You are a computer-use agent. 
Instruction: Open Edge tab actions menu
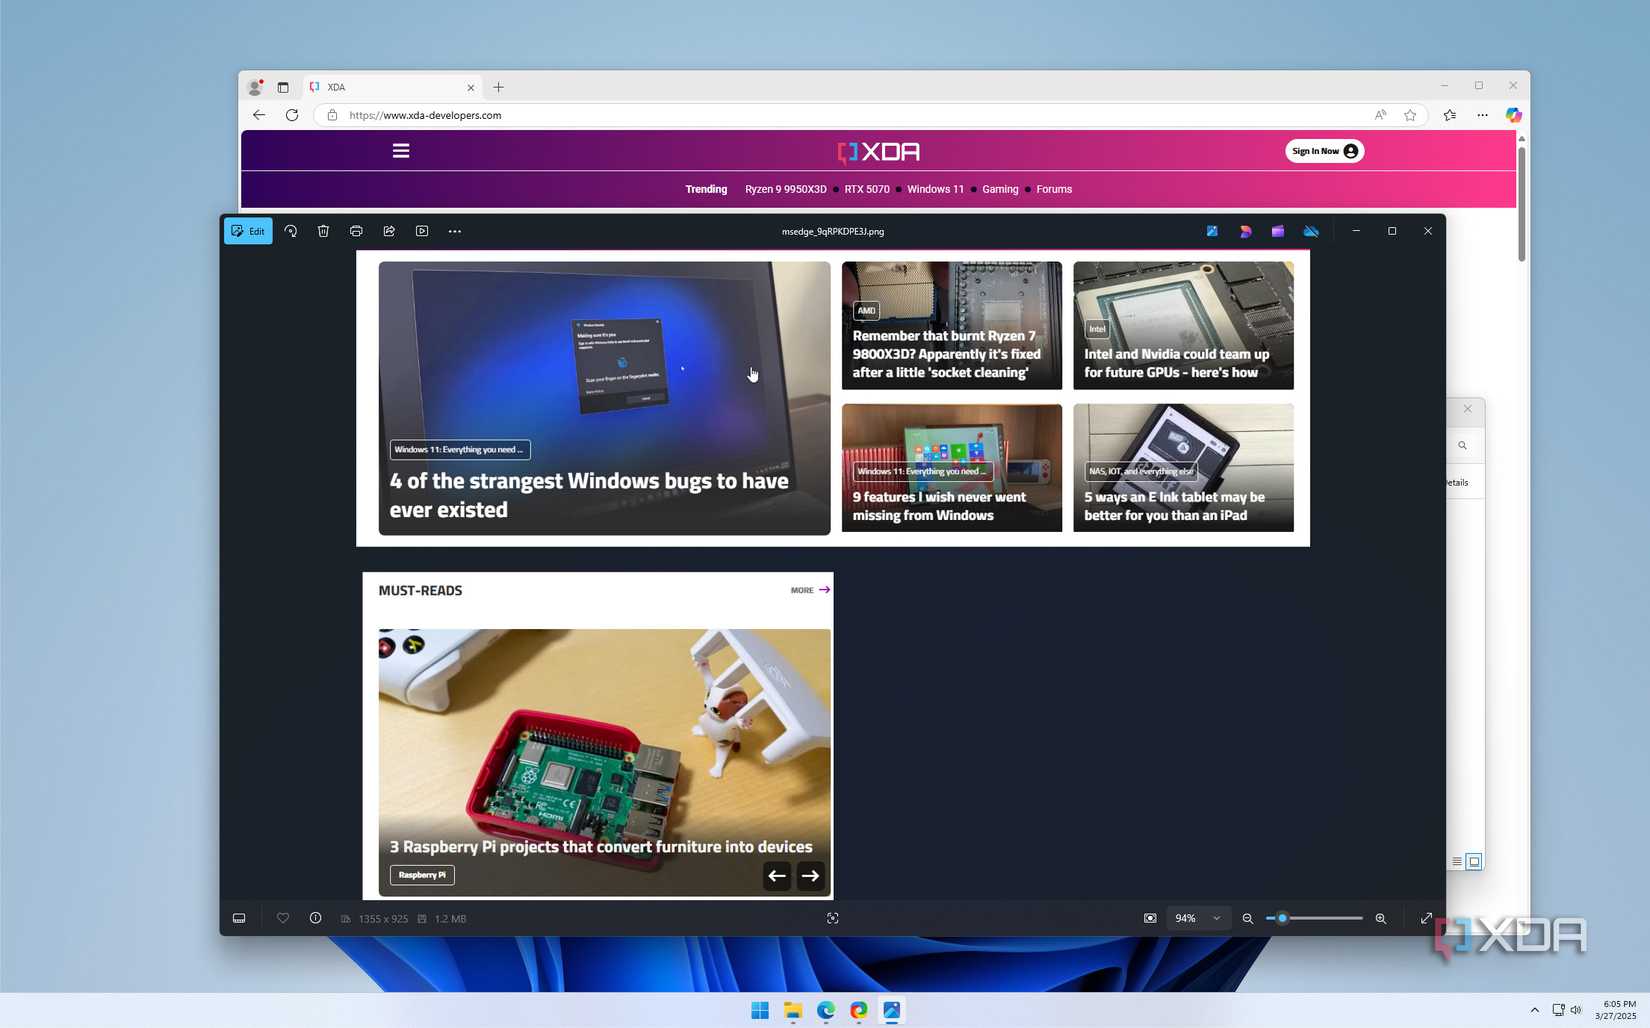coord(283,87)
